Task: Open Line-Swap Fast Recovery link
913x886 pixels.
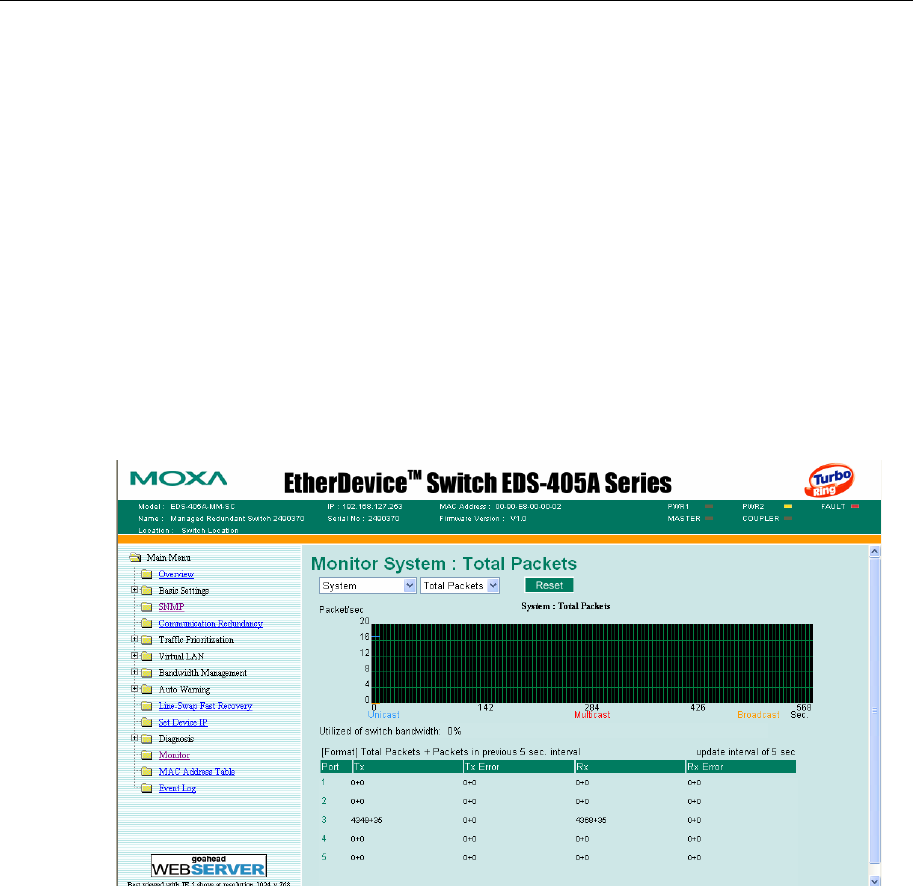Action: coord(206,706)
